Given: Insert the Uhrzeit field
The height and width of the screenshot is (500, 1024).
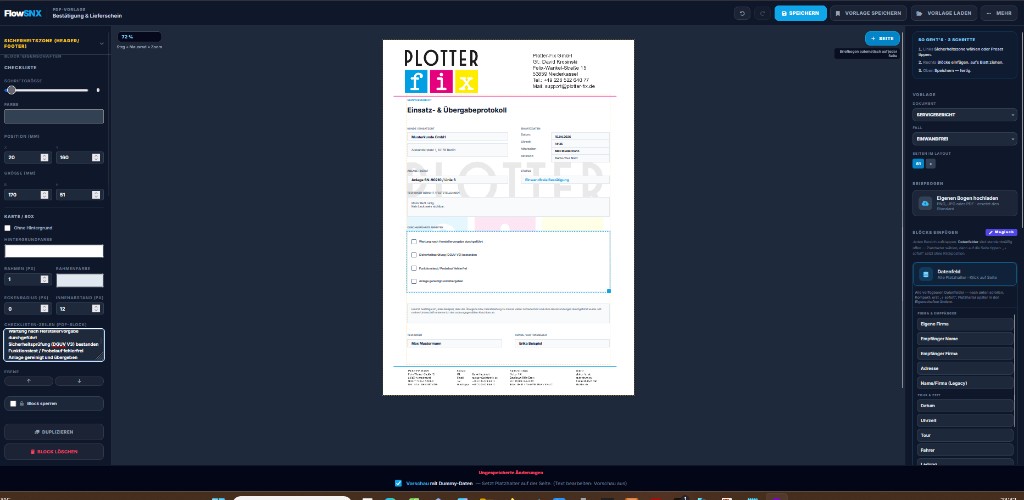Looking at the screenshot, I should [x=965, y=420].
